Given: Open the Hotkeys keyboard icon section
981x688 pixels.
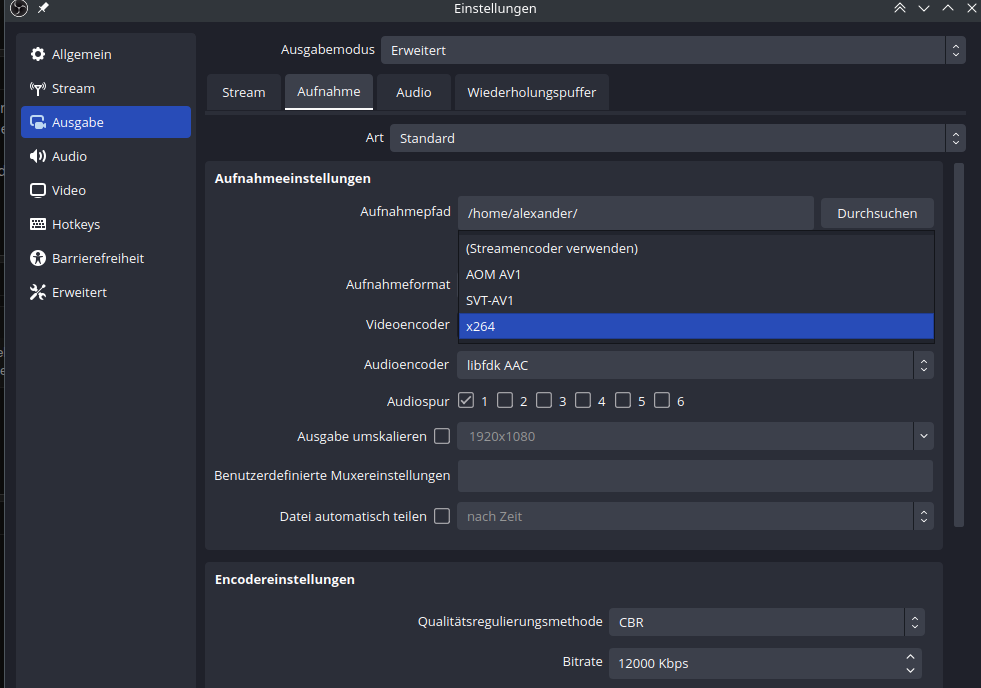Looking at the screenshot, I should click(x=38, y=224).
